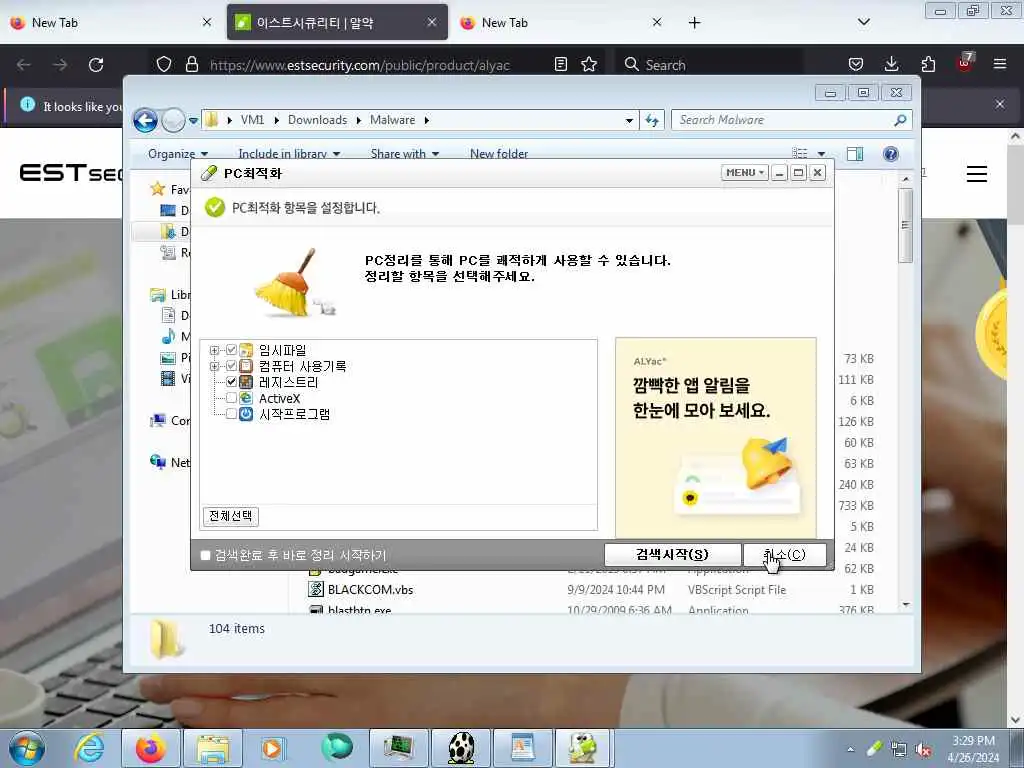This screenshot has height=768, width=1024.
Task: Open Explorer recent locations dropdown arrow
Action: [193, 121]
